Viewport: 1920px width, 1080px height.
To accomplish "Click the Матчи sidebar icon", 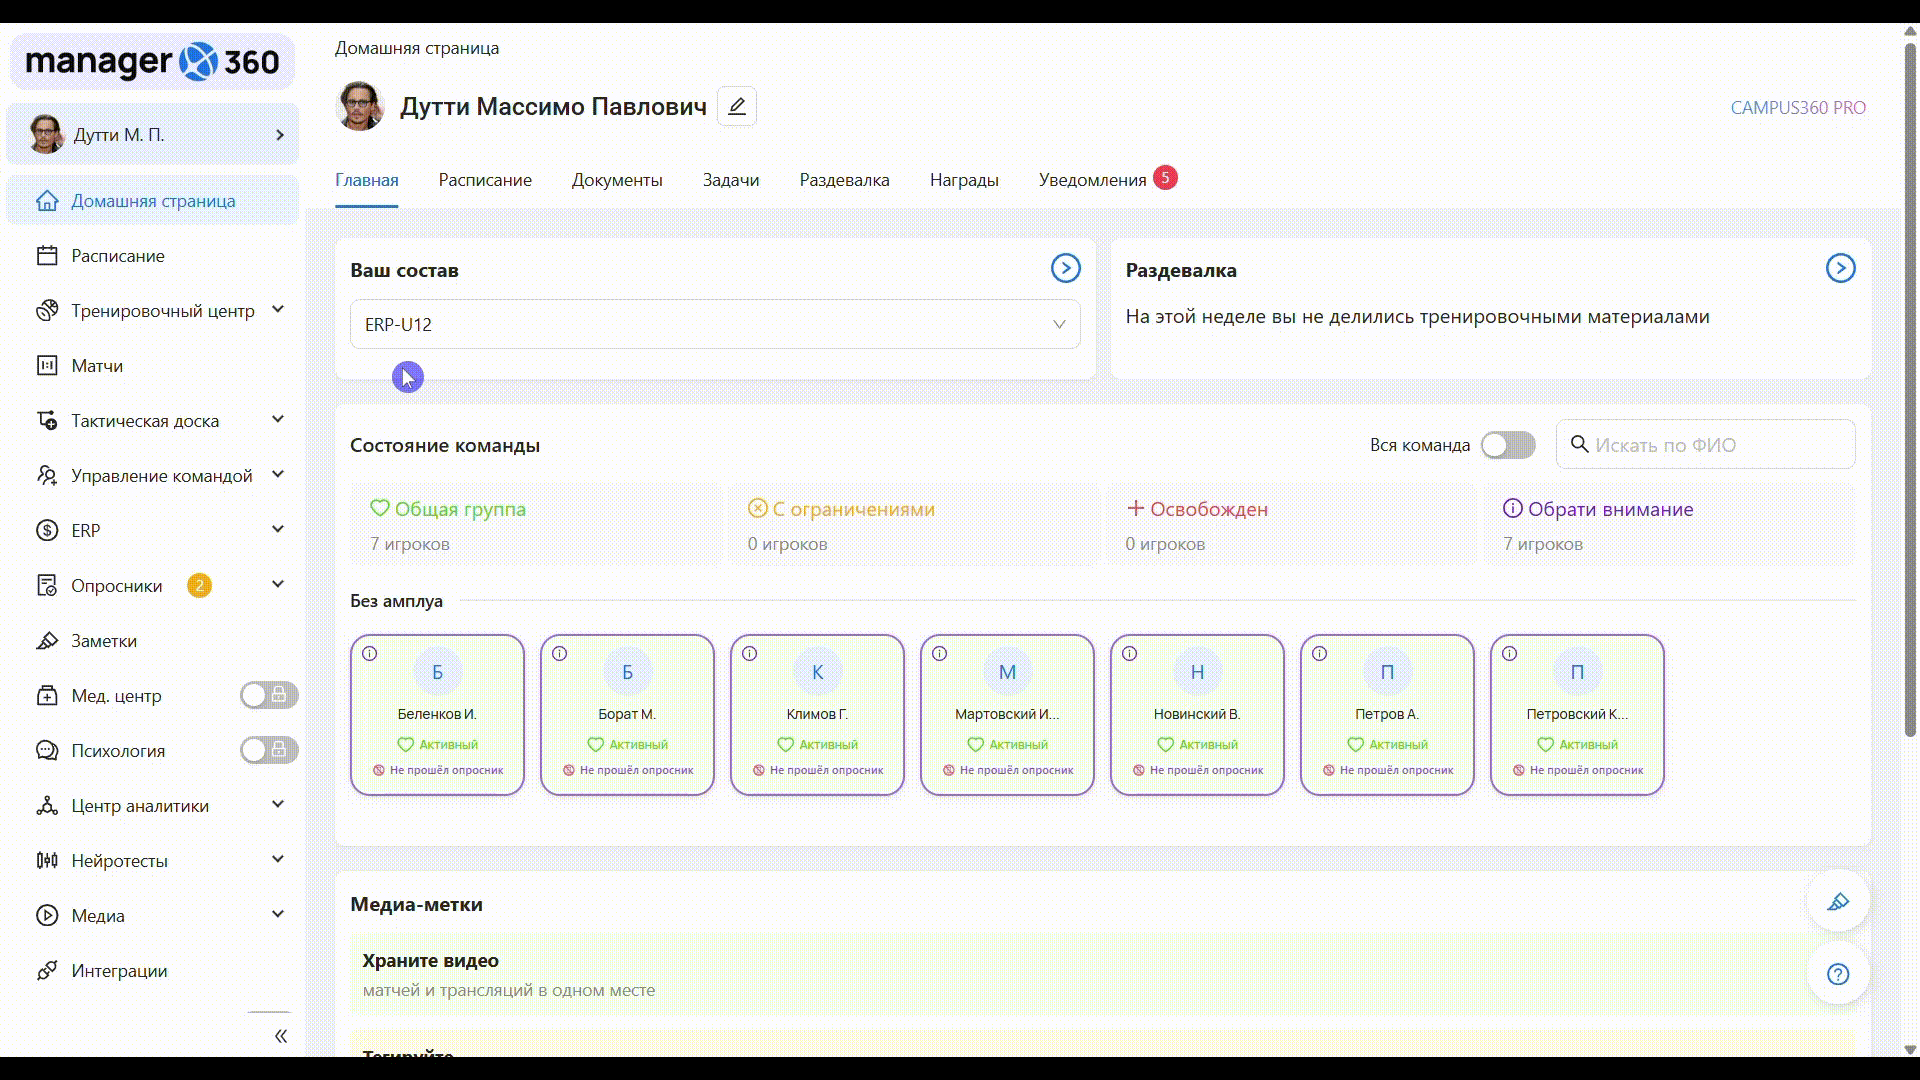I will click(x=47, y=366).
